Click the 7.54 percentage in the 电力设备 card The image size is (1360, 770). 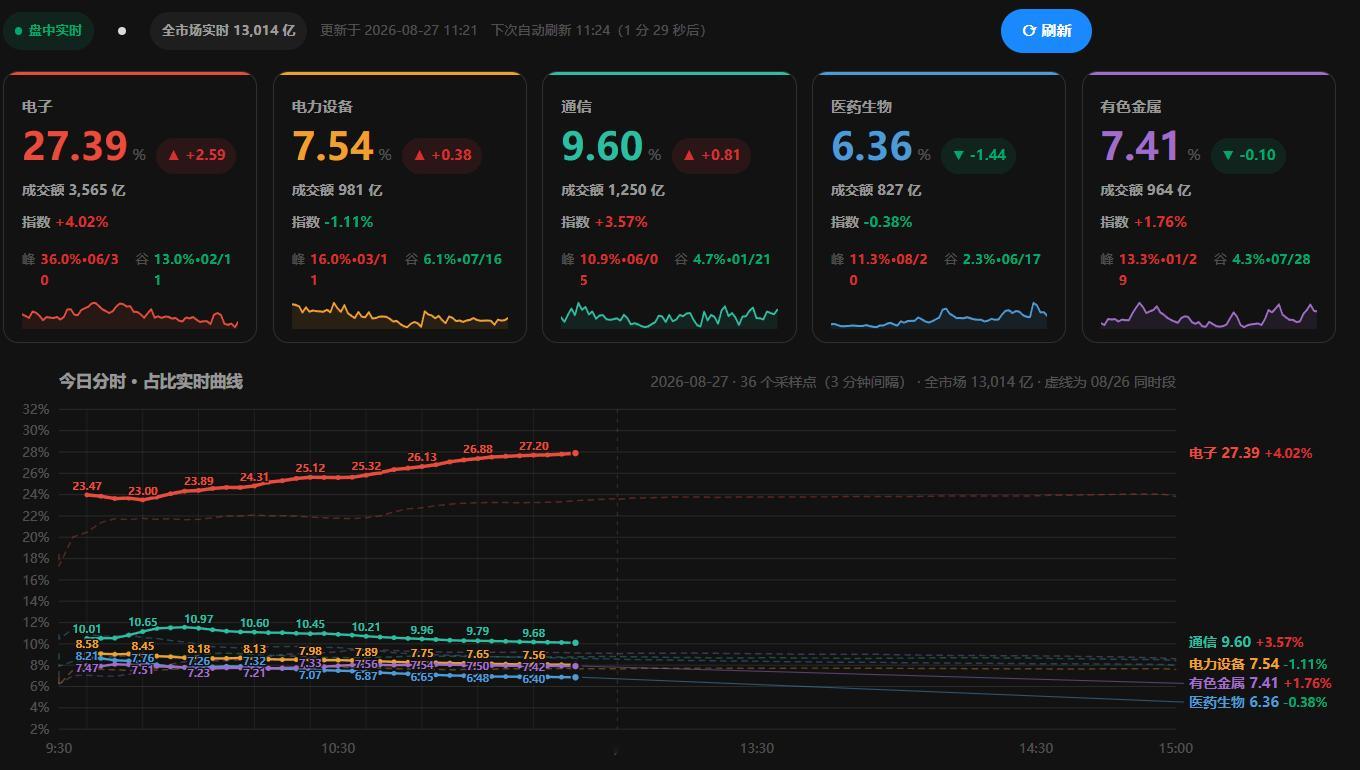[333, 146]
